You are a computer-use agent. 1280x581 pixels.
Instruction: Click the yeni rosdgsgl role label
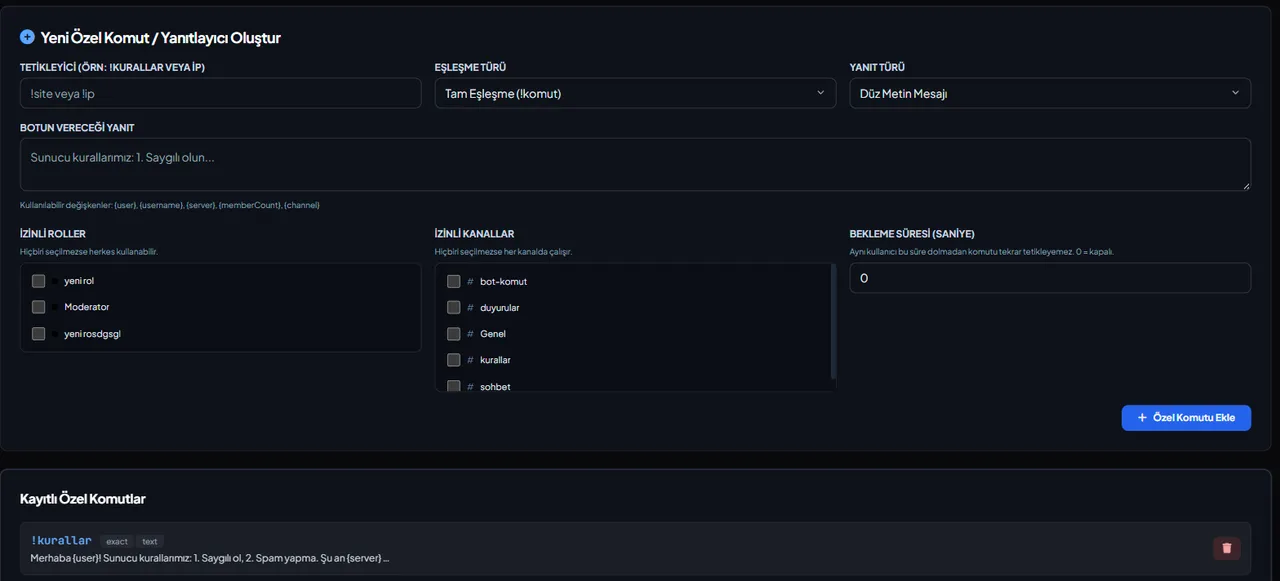pos(92,334)
